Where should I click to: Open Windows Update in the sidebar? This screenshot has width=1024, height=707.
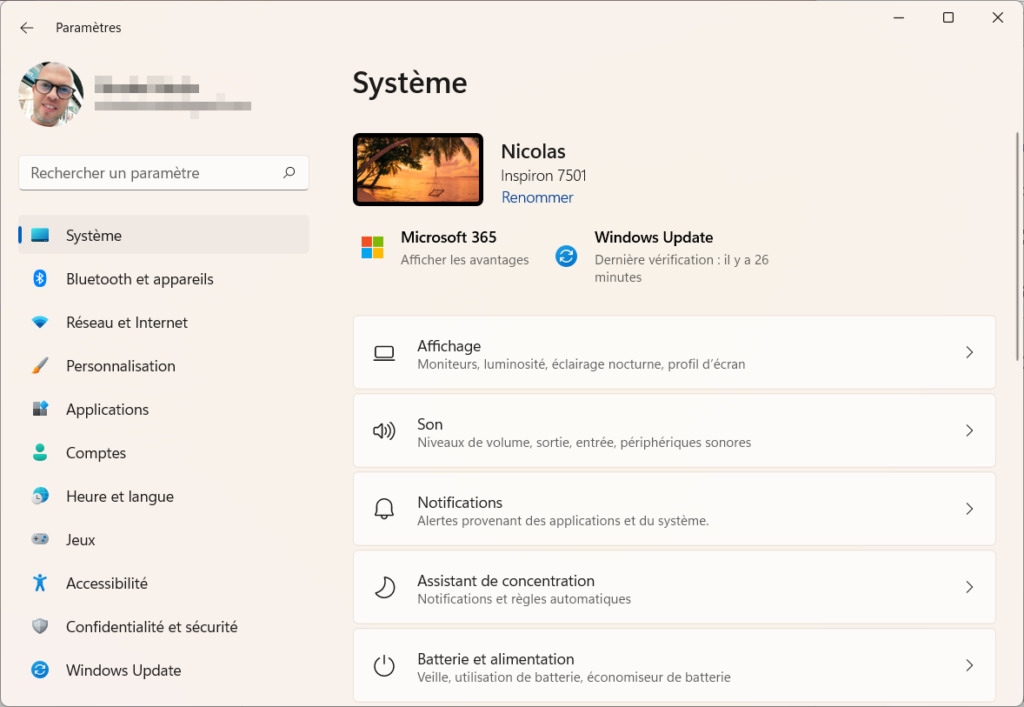[163, 670]
